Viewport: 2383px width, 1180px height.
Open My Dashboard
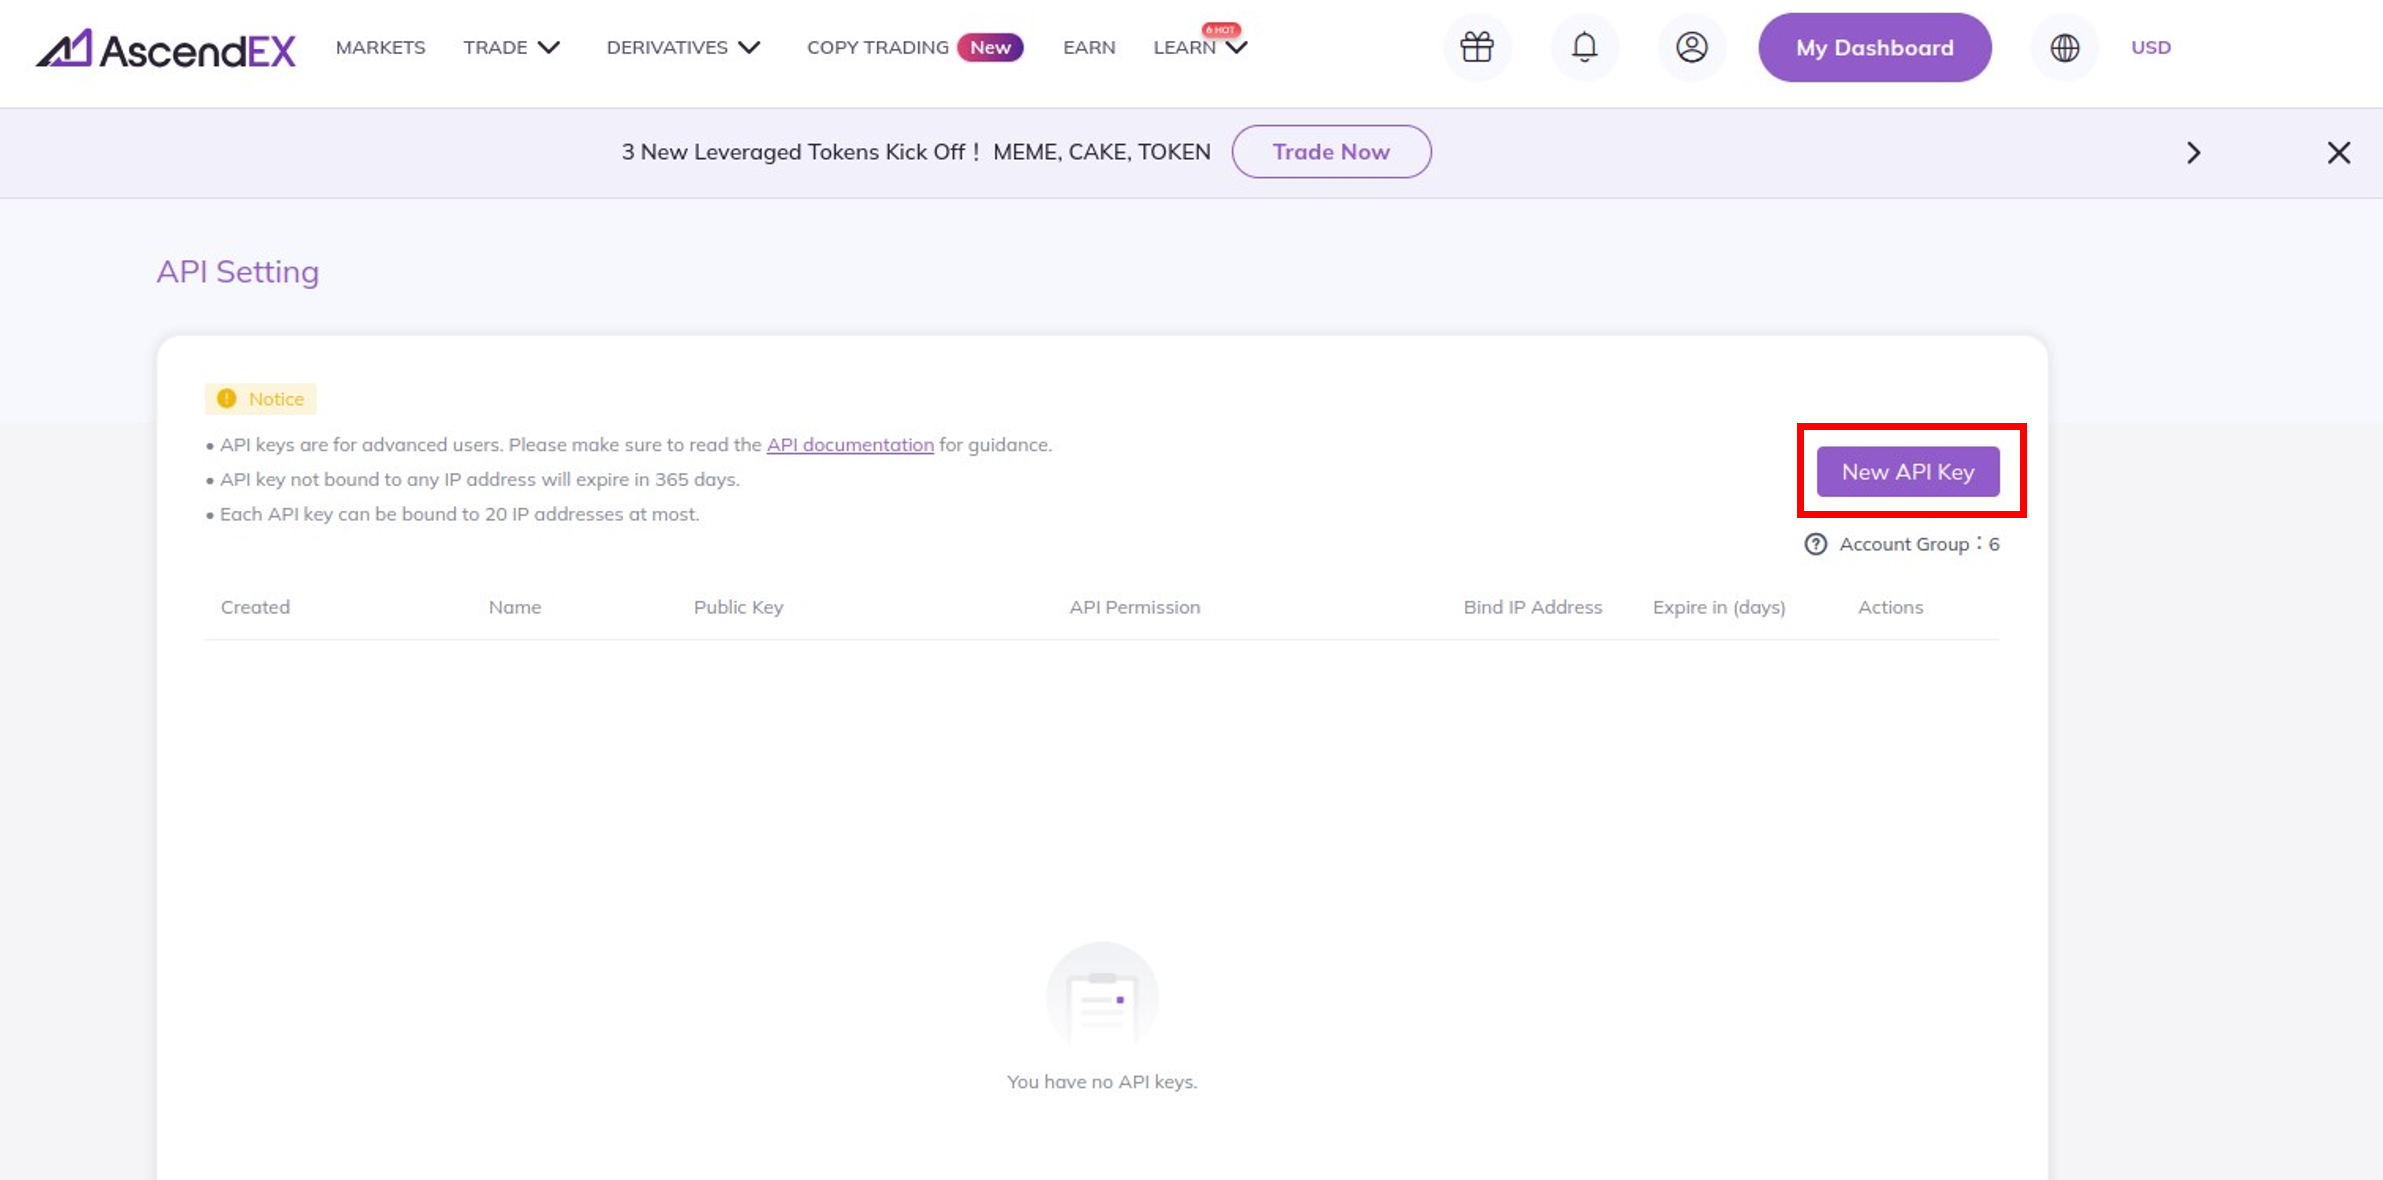point(1874,47)
